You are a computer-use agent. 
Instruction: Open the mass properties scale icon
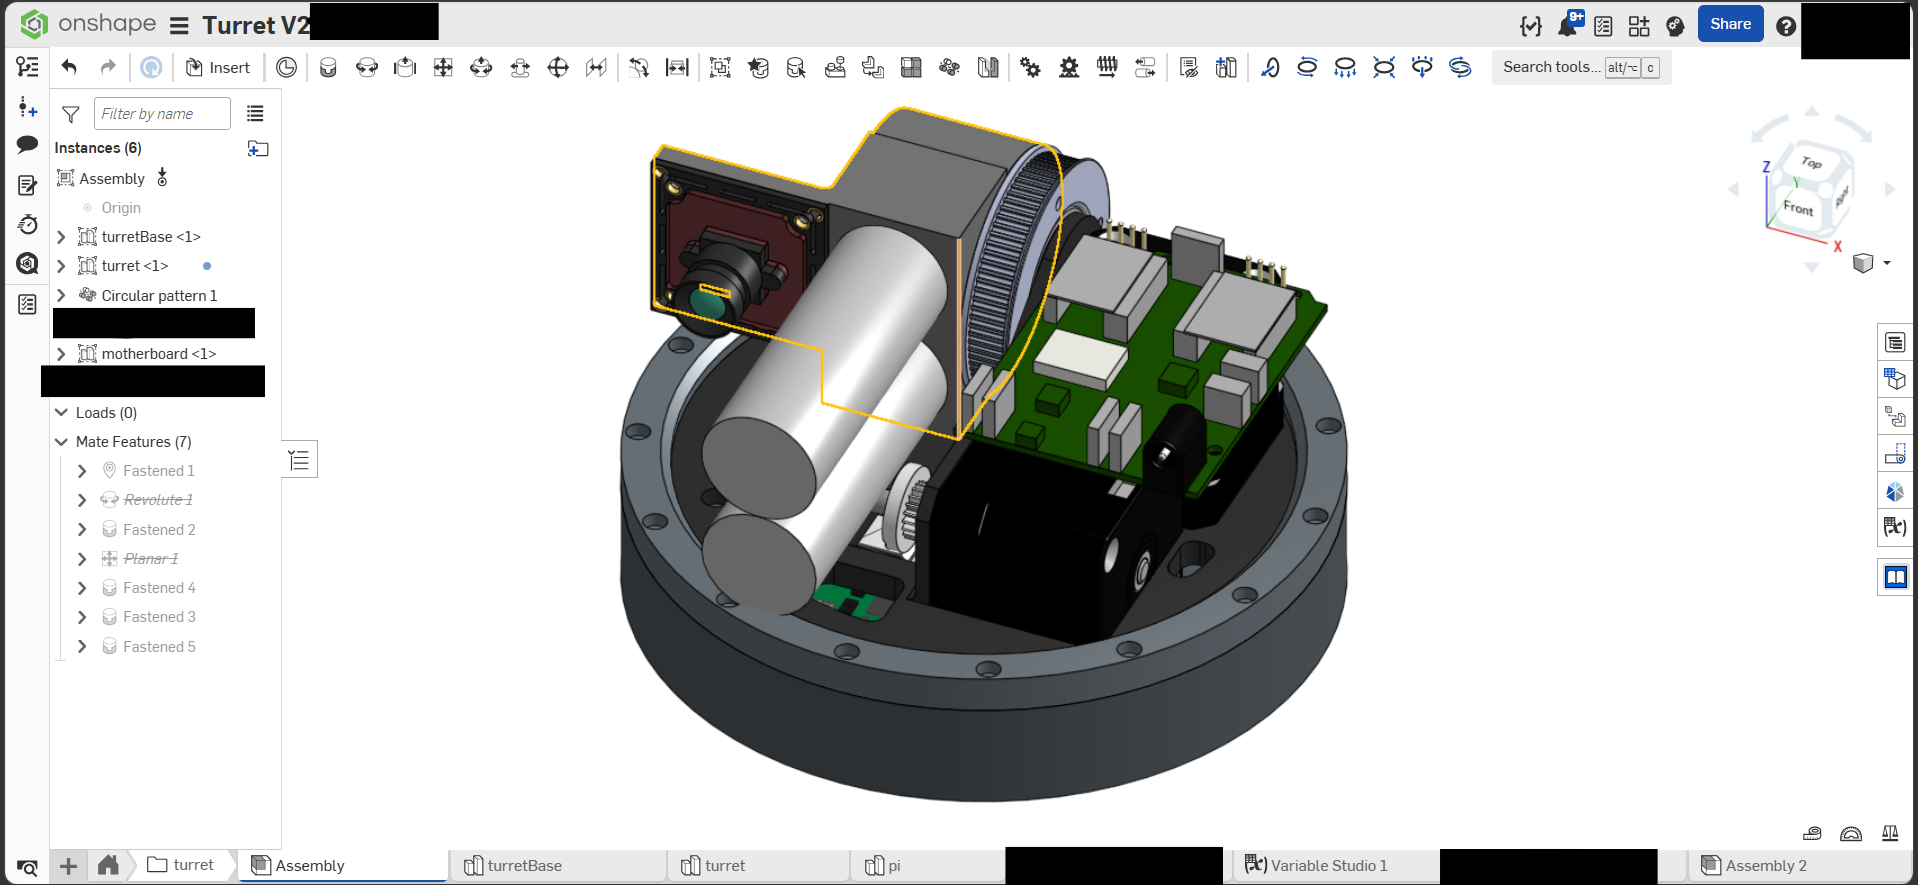click(x=1890, y=833)
